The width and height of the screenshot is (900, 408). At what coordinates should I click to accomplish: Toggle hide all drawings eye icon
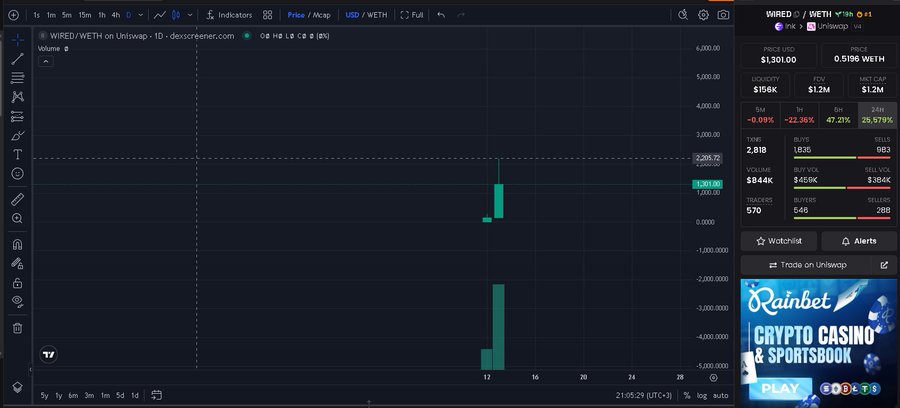pos(18,301)
